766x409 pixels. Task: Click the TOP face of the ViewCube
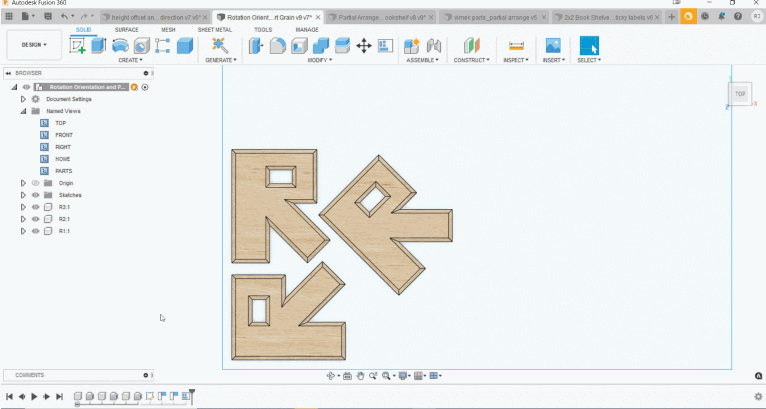(x=740, y=94)
